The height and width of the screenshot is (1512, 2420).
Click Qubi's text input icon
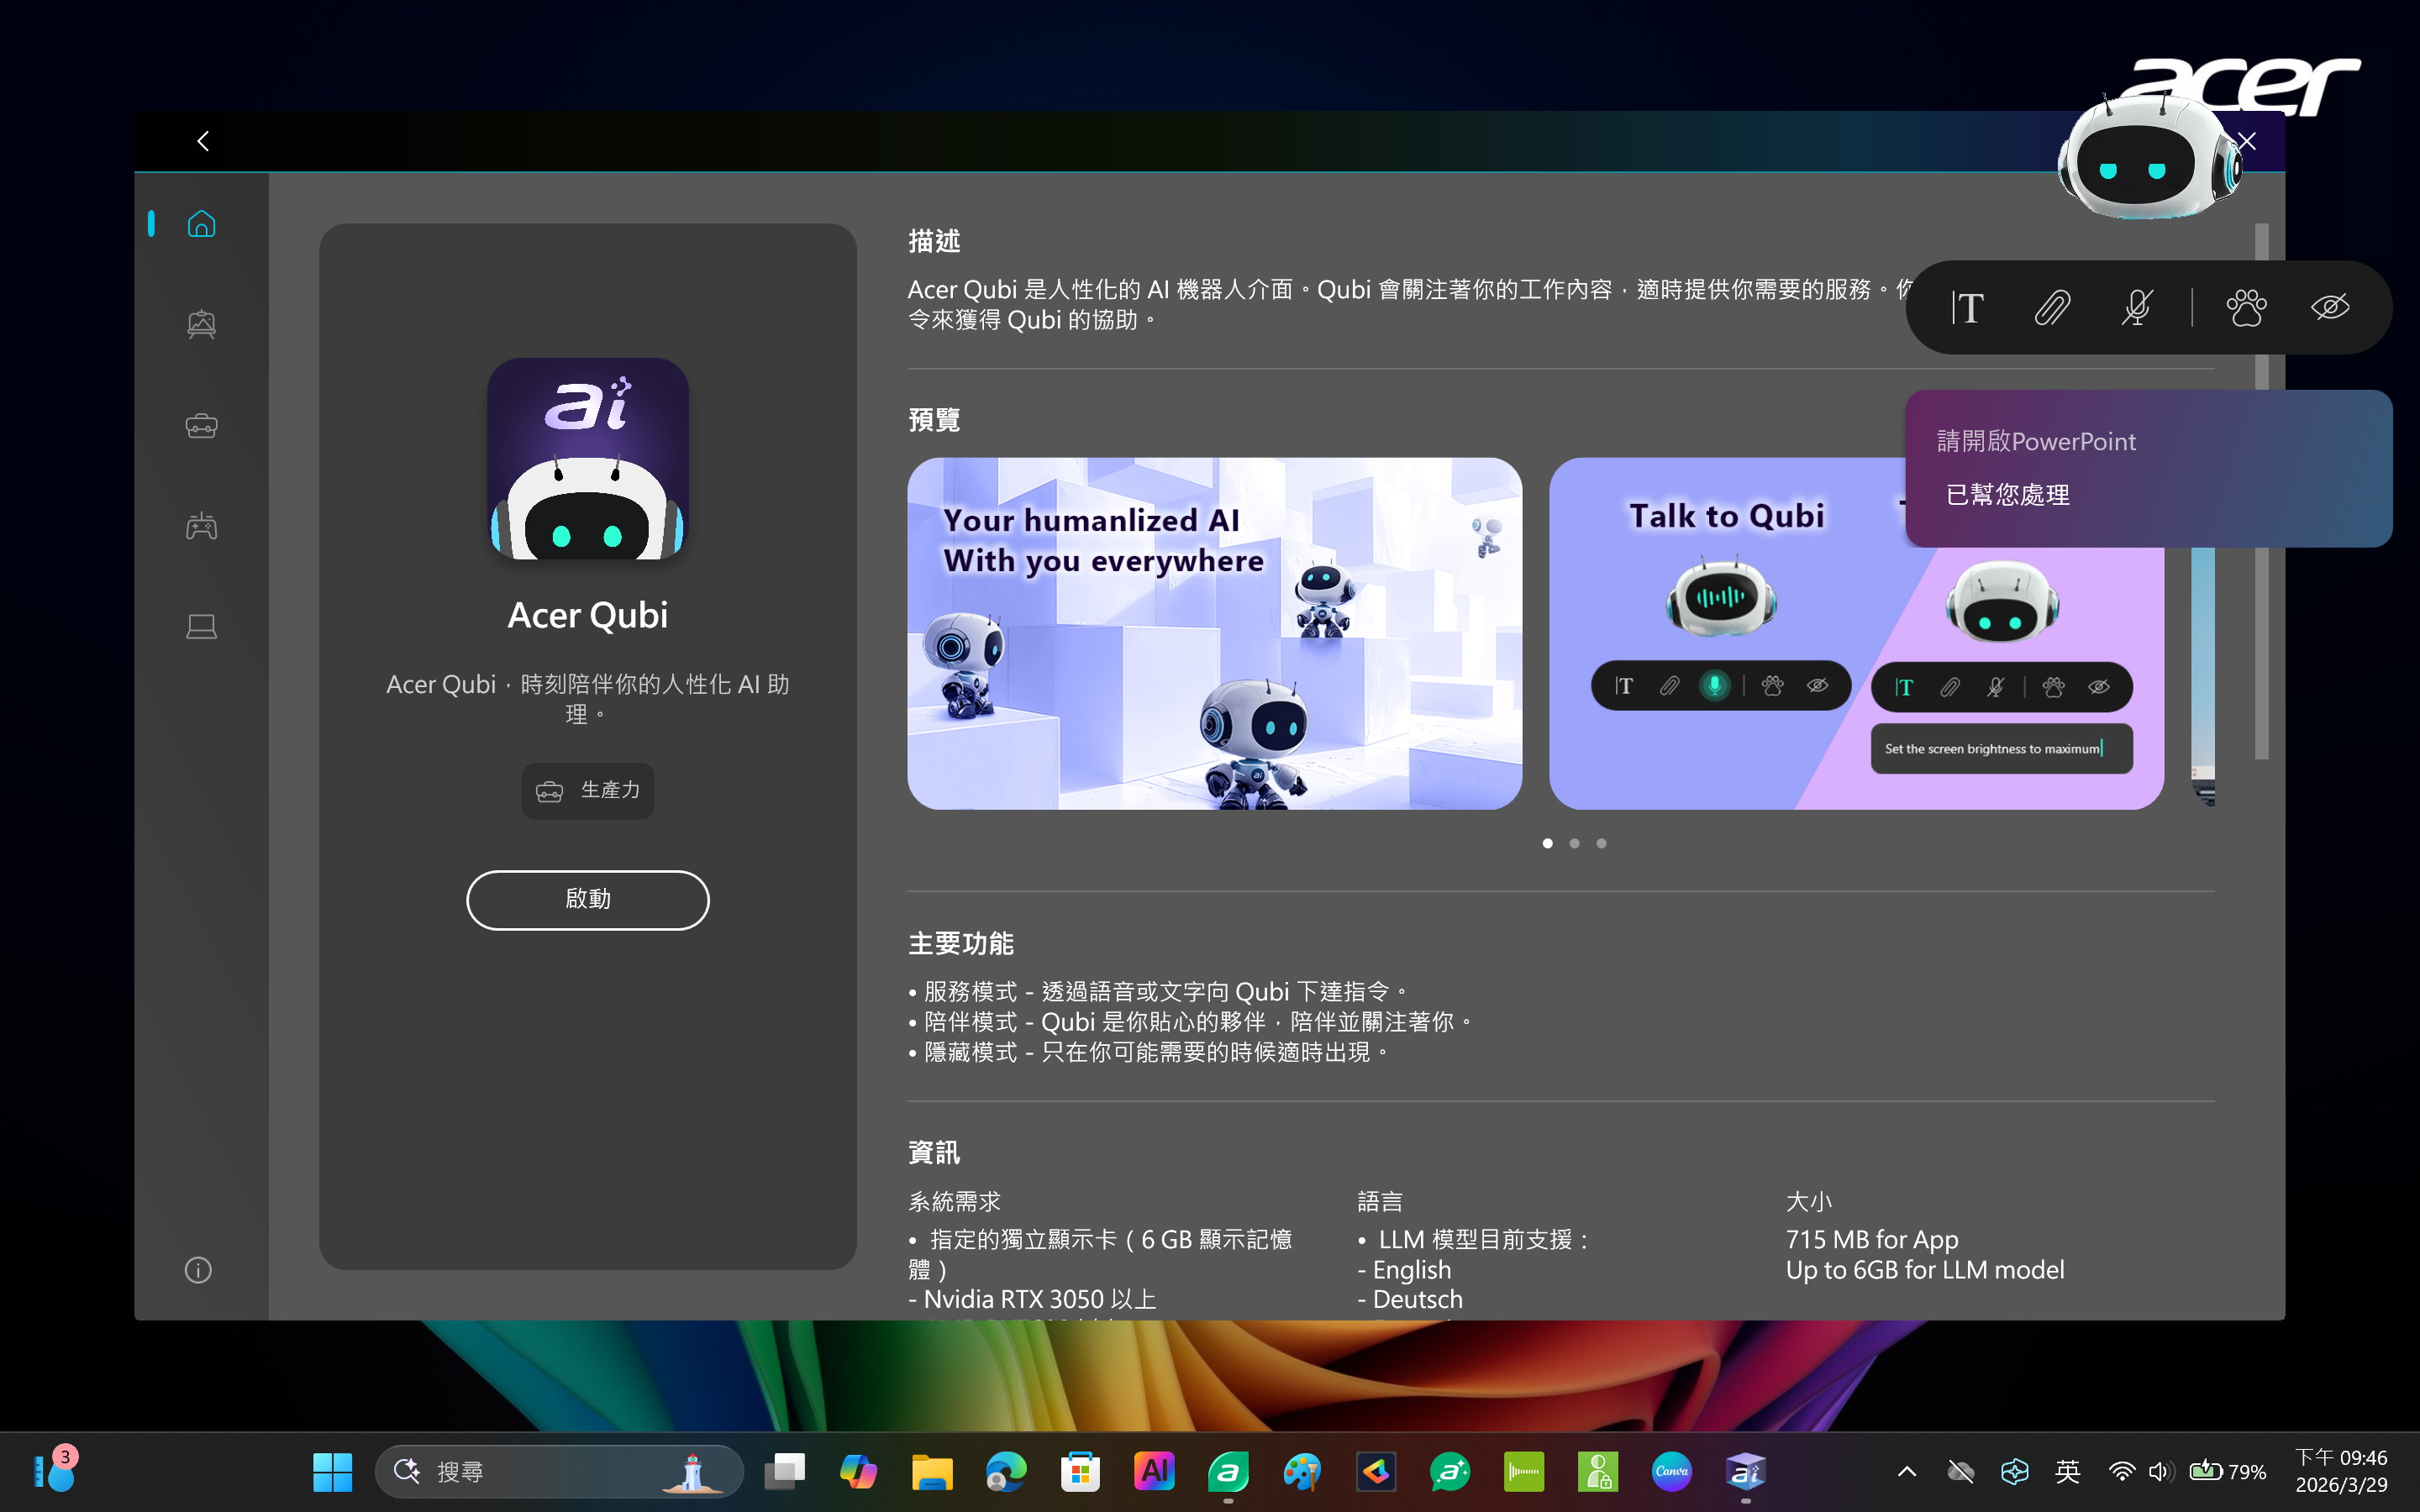(x=1967, y=307)
